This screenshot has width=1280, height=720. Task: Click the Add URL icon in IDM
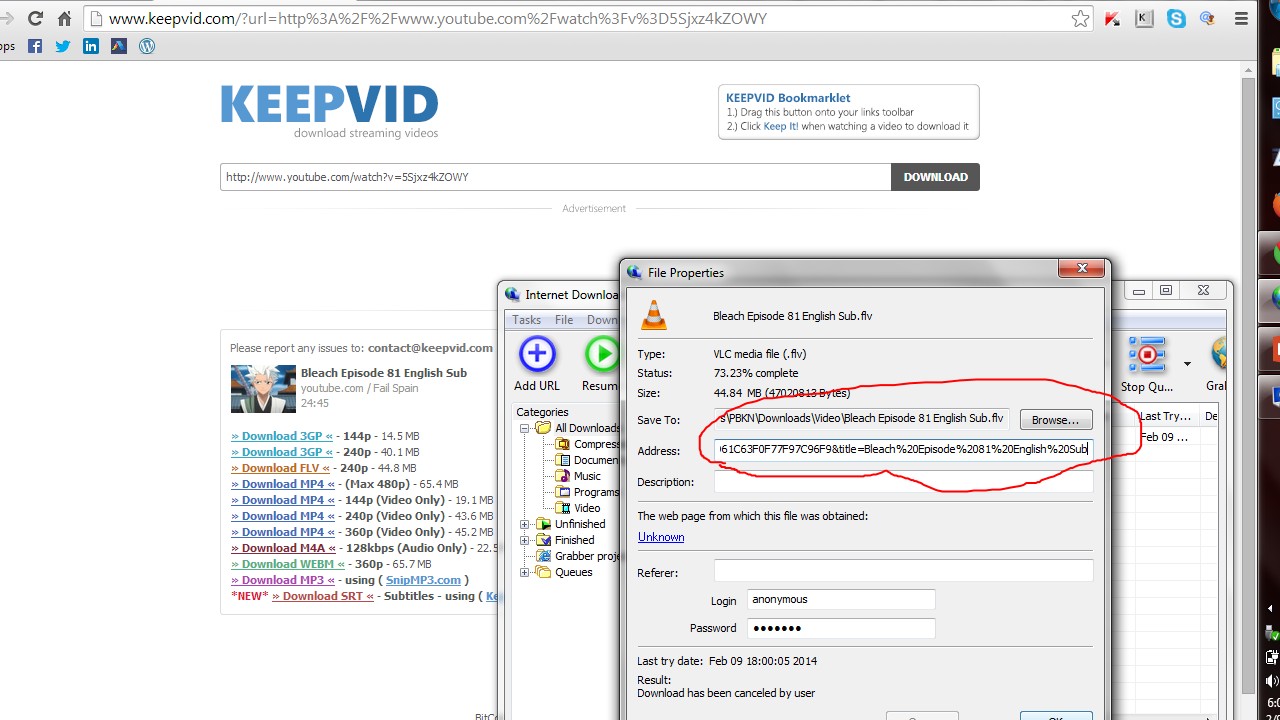click(x=537, y=354)
